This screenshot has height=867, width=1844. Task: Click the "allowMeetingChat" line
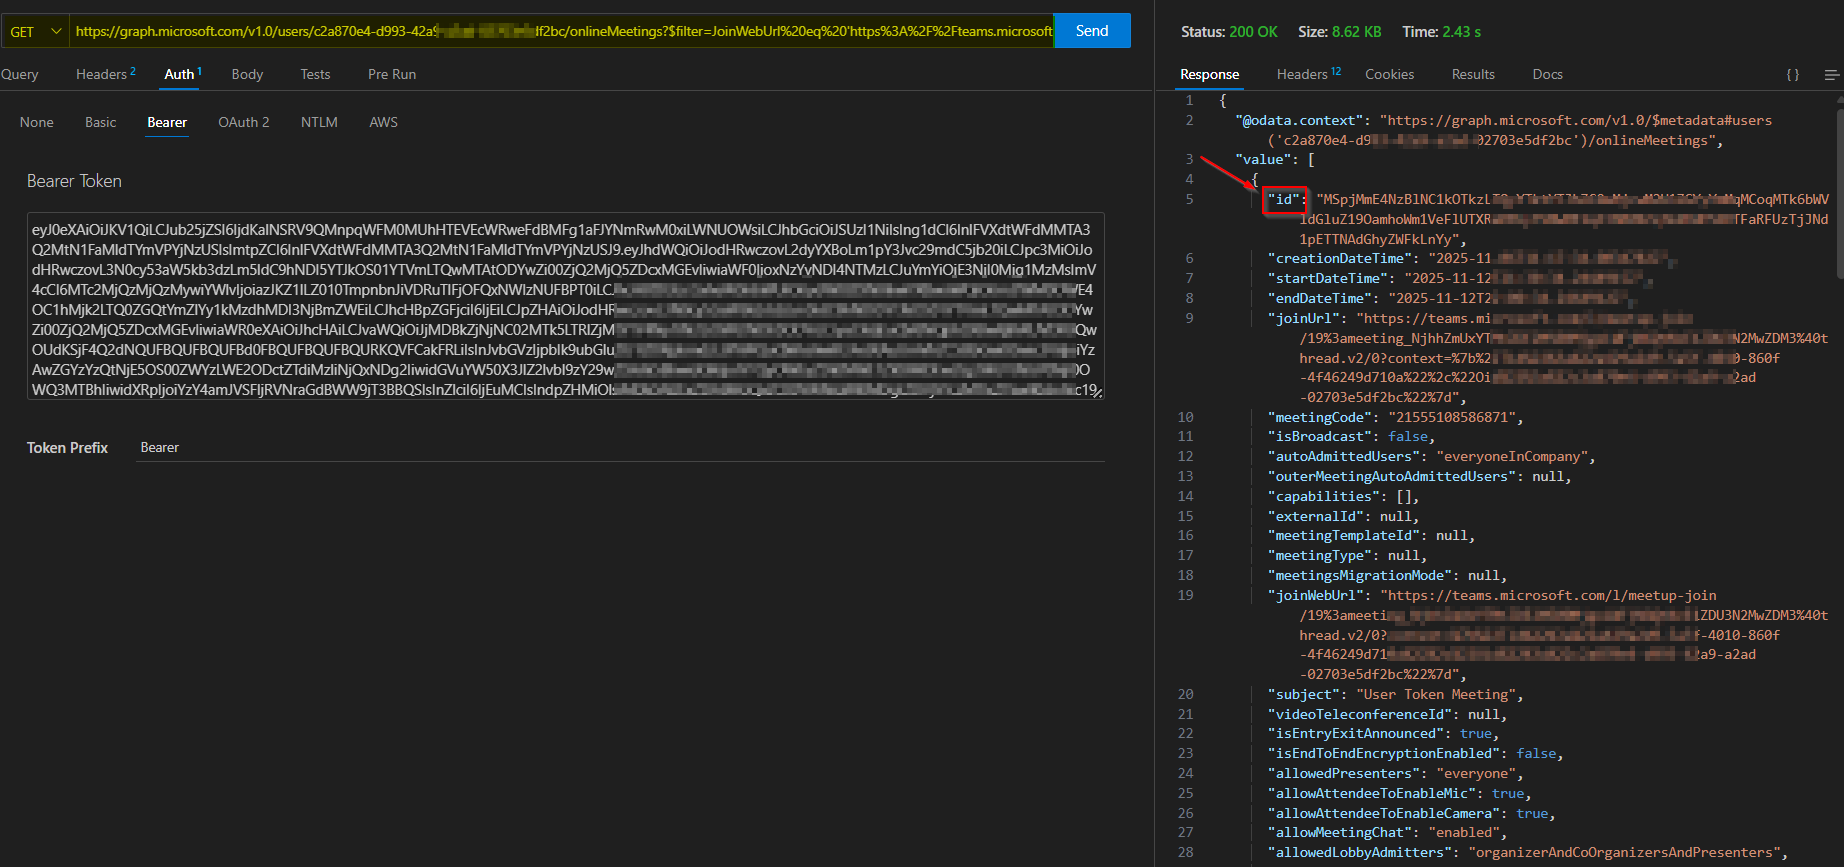point(1387,832)
